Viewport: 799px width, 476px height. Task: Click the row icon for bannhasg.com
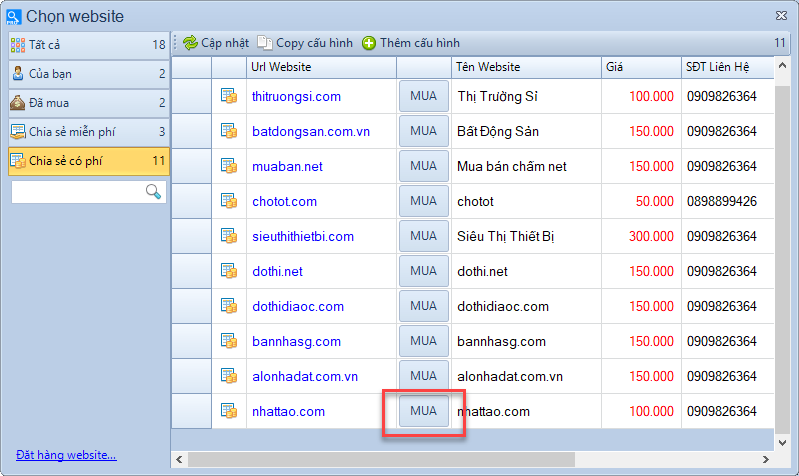point(229,341)
